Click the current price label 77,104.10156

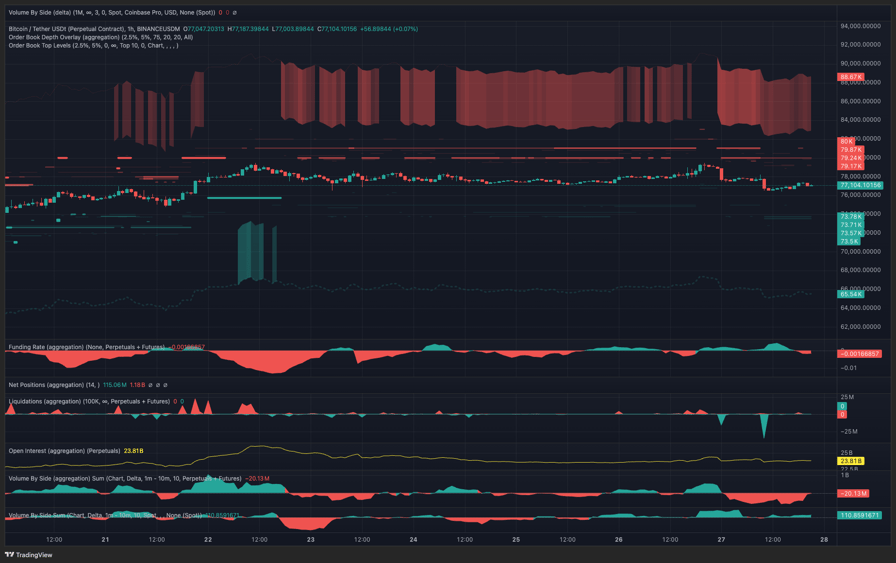click(x=860, y=185)
